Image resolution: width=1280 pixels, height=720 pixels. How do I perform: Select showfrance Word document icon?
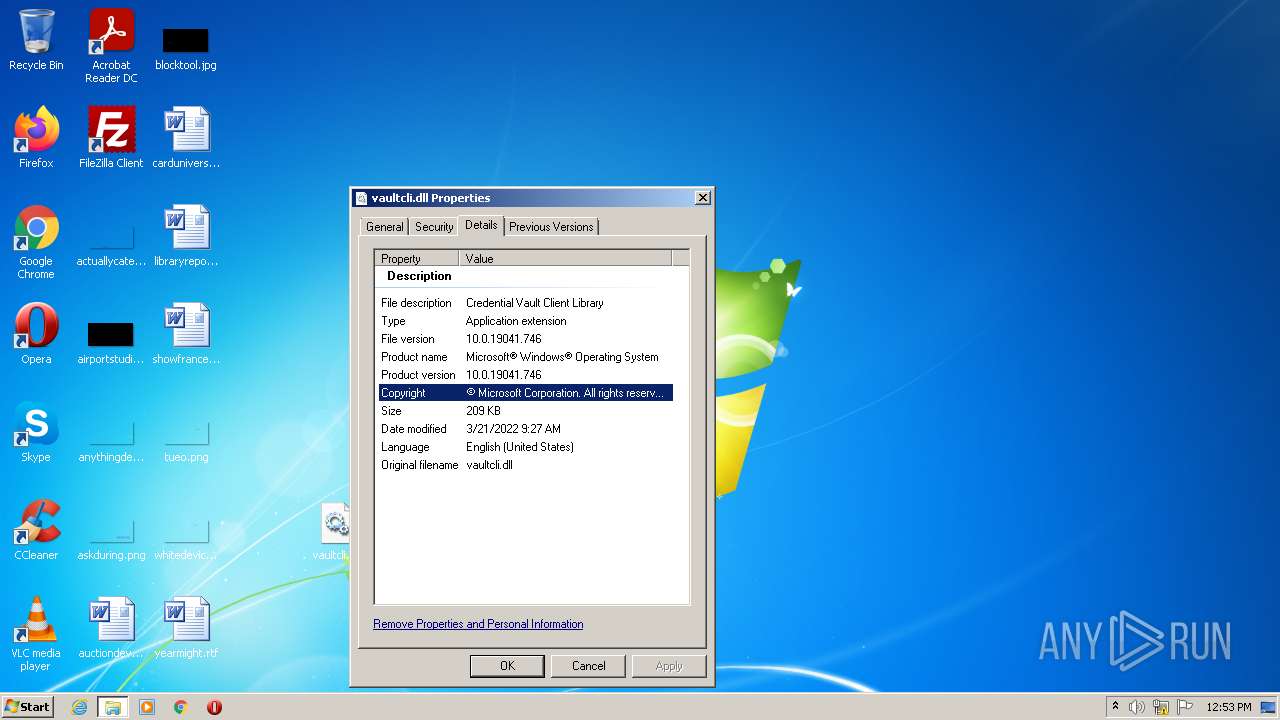tap(186, 335)
